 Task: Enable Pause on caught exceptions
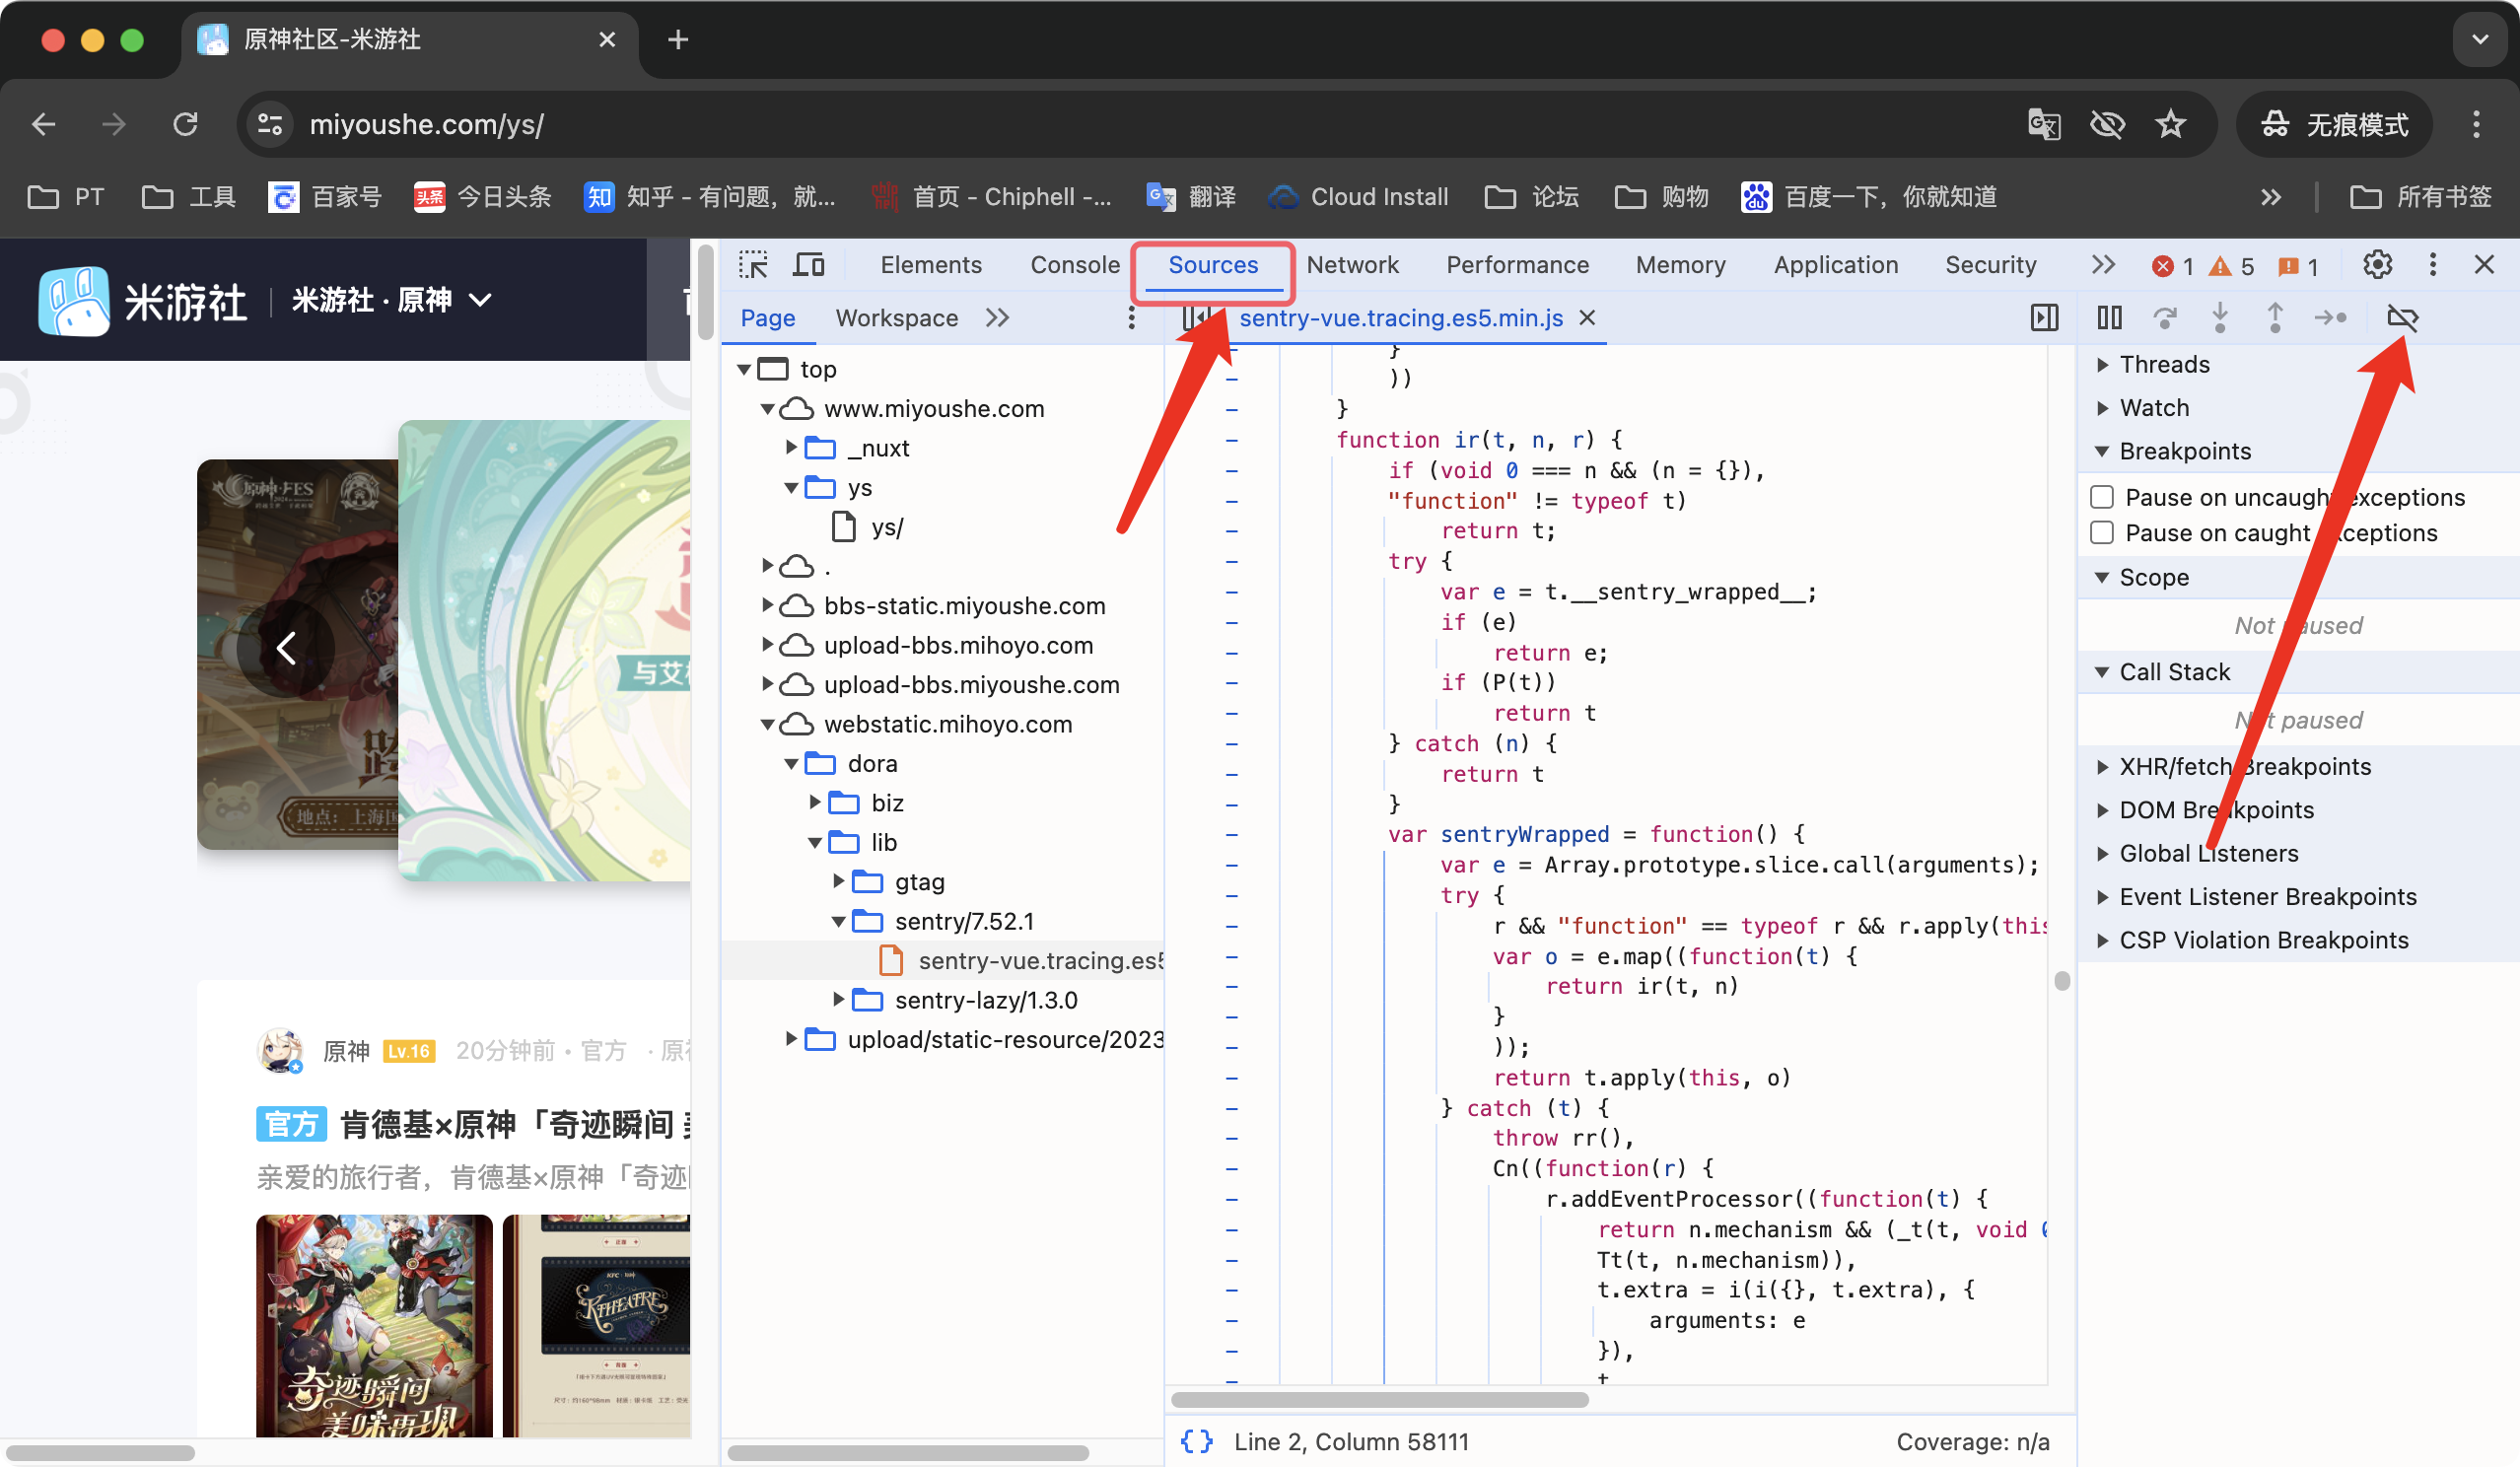click(x=2102, y=533)
